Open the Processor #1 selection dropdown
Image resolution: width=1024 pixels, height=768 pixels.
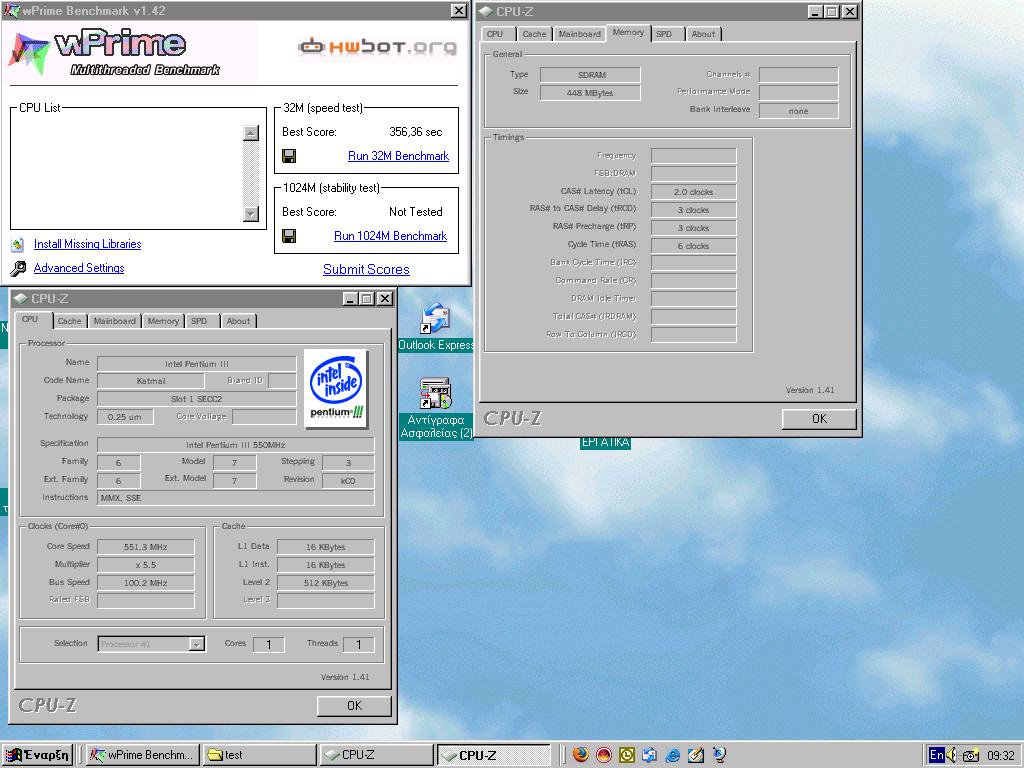(196, 644)
